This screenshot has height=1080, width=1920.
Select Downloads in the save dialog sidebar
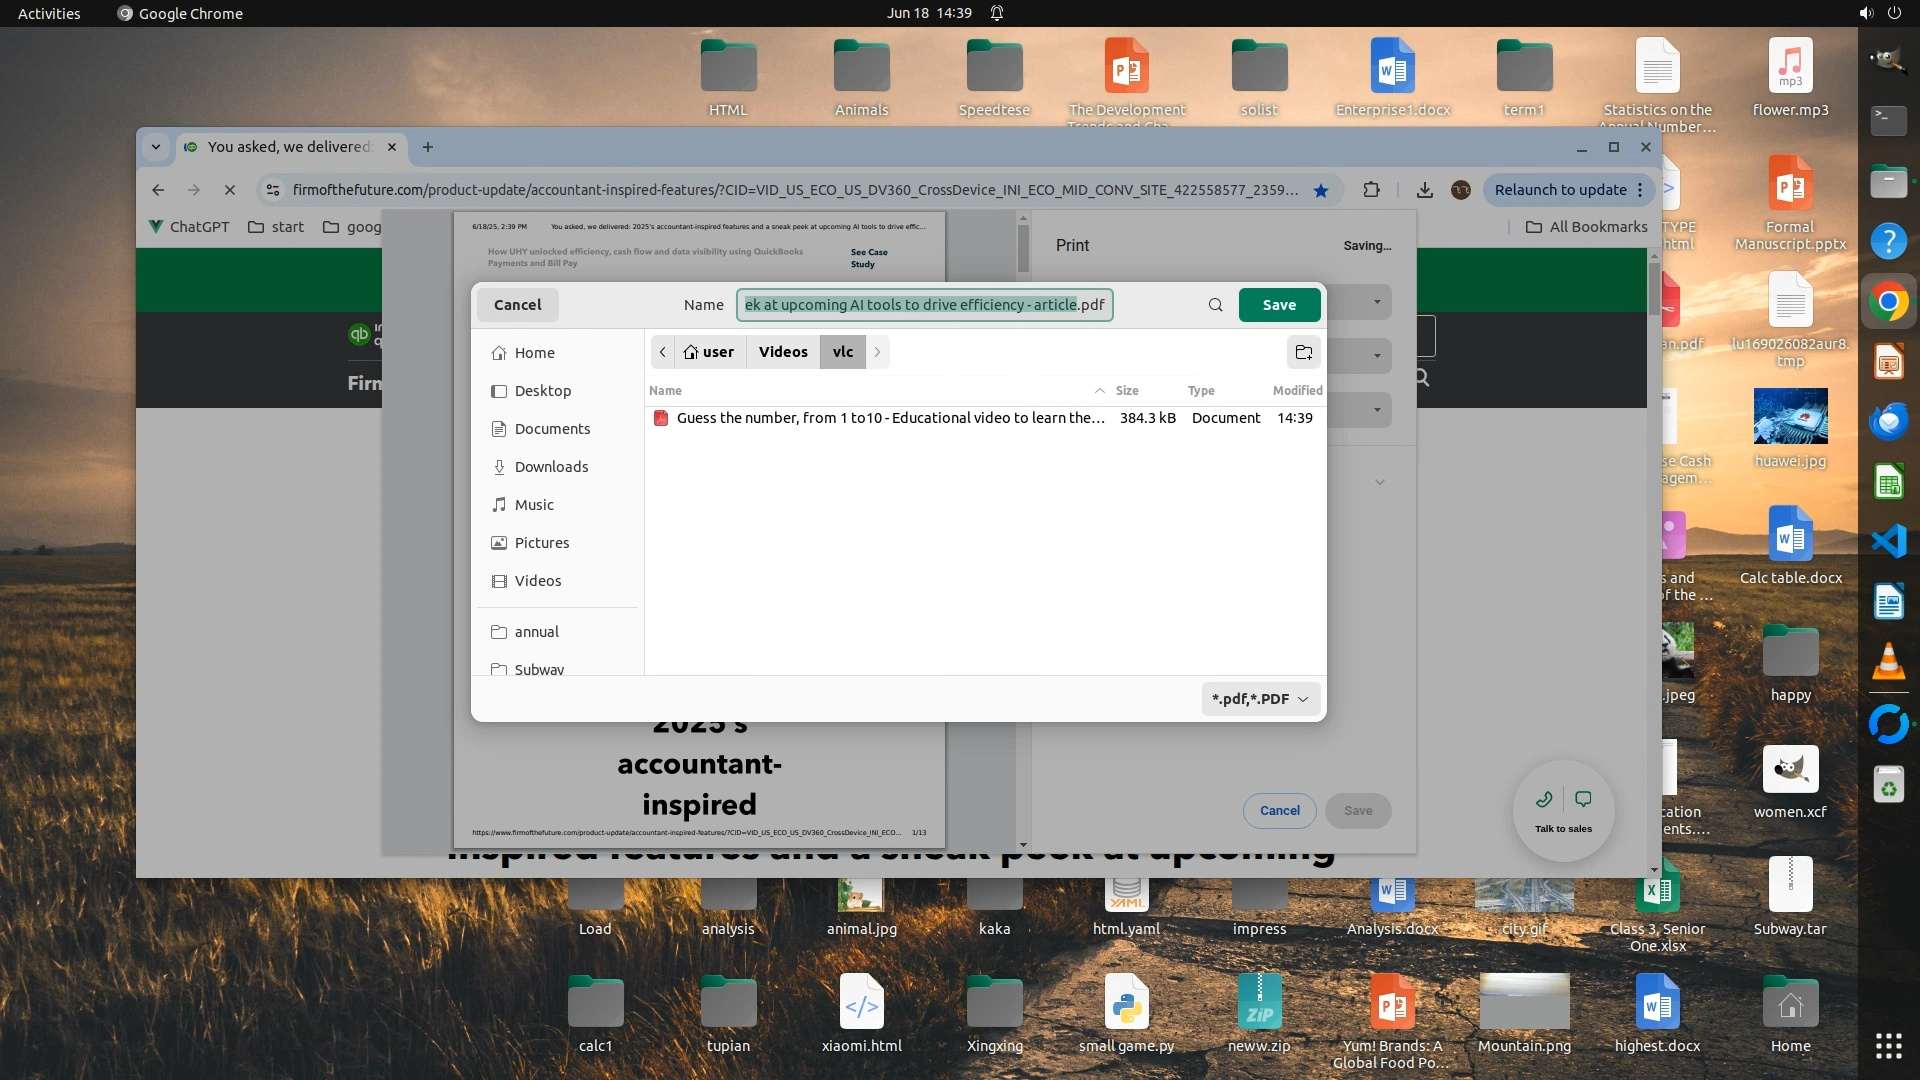click(x=551, y=467)
